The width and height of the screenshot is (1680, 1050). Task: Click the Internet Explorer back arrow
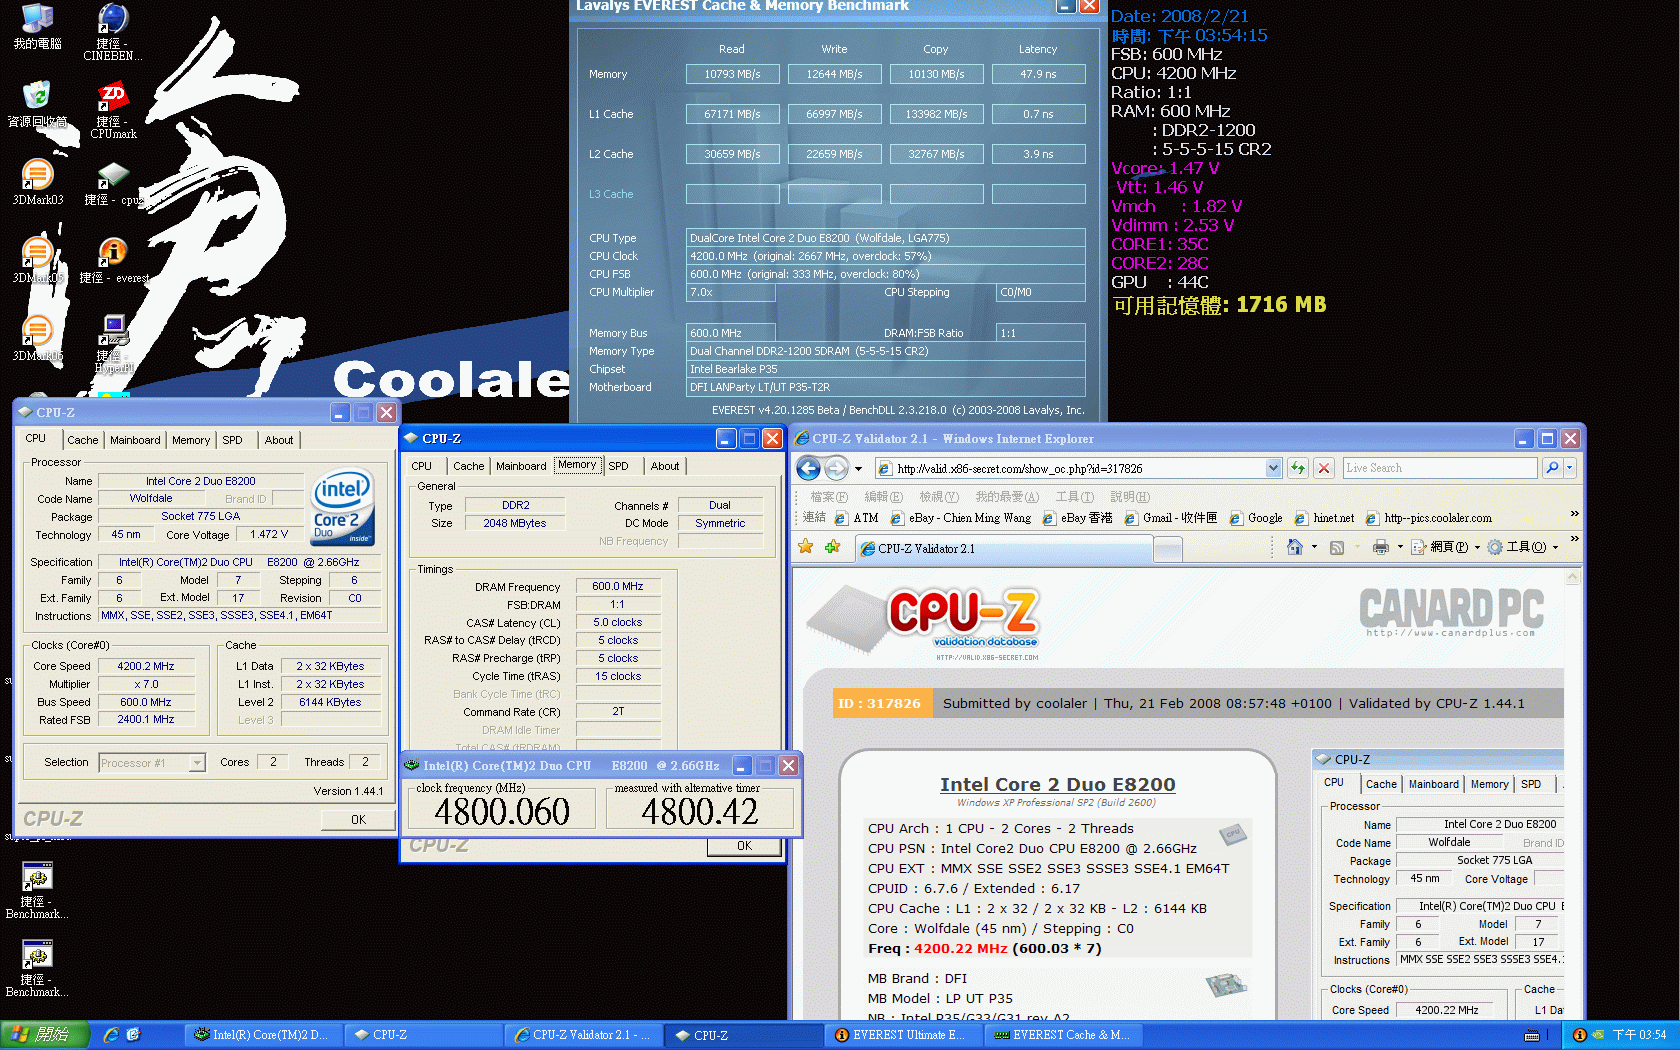[x=809, y=468]
